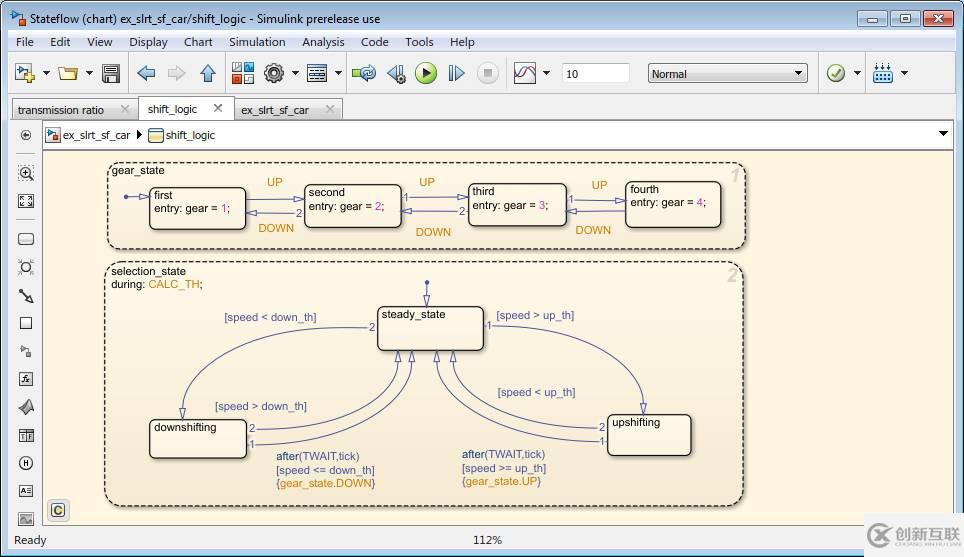Select the default transition tool
The image size is (964, 557).
pos(26,296)
